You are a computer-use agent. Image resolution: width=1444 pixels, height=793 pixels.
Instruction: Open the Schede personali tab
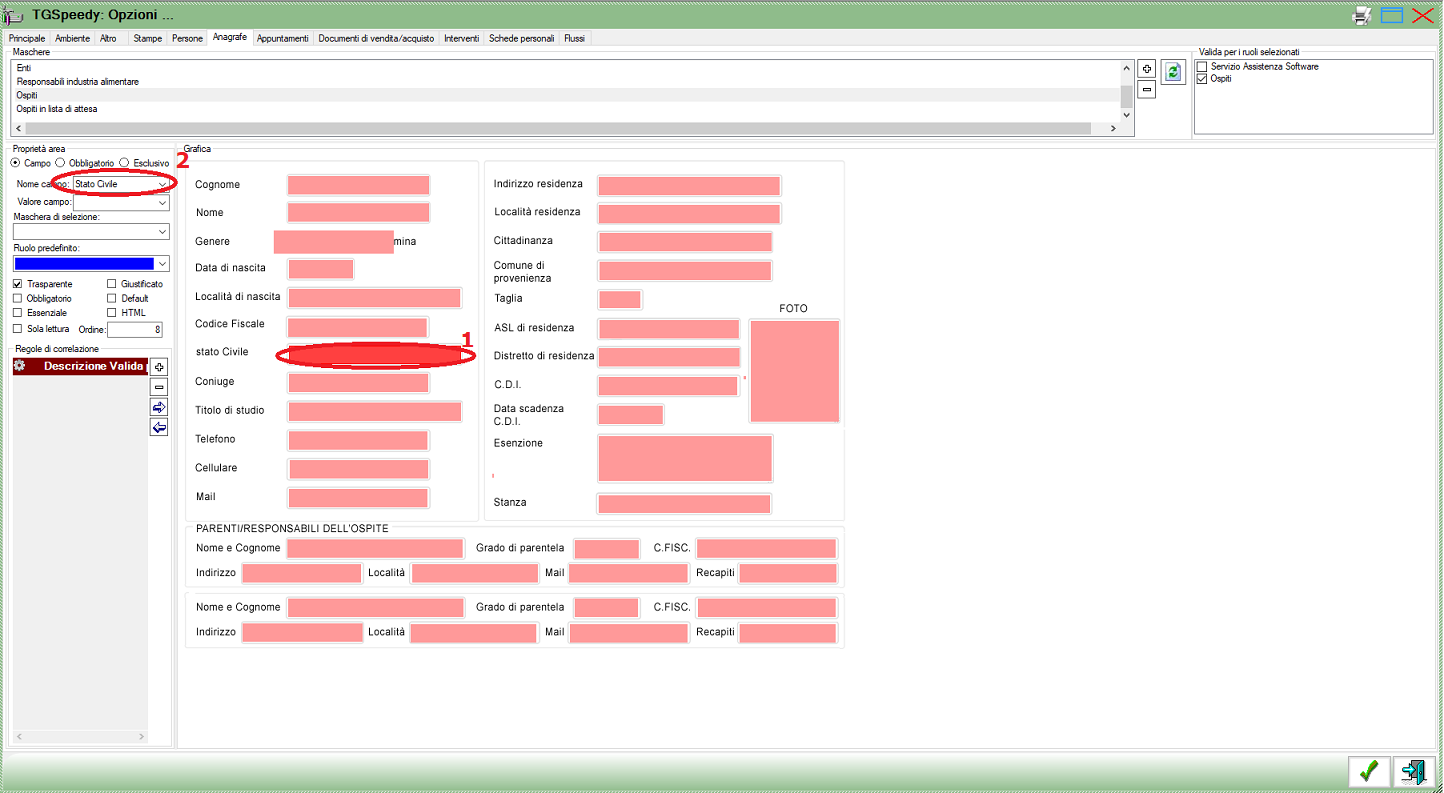point(521,38)
